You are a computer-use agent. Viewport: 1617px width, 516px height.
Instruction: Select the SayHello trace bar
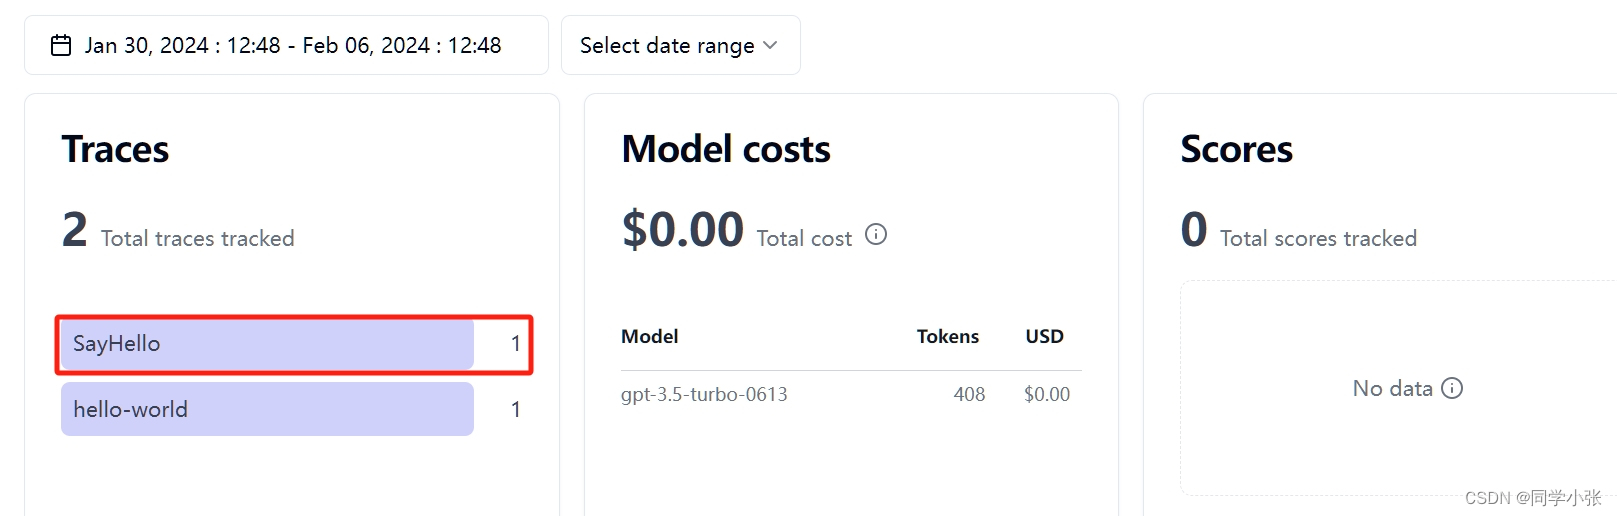point(267,344)
